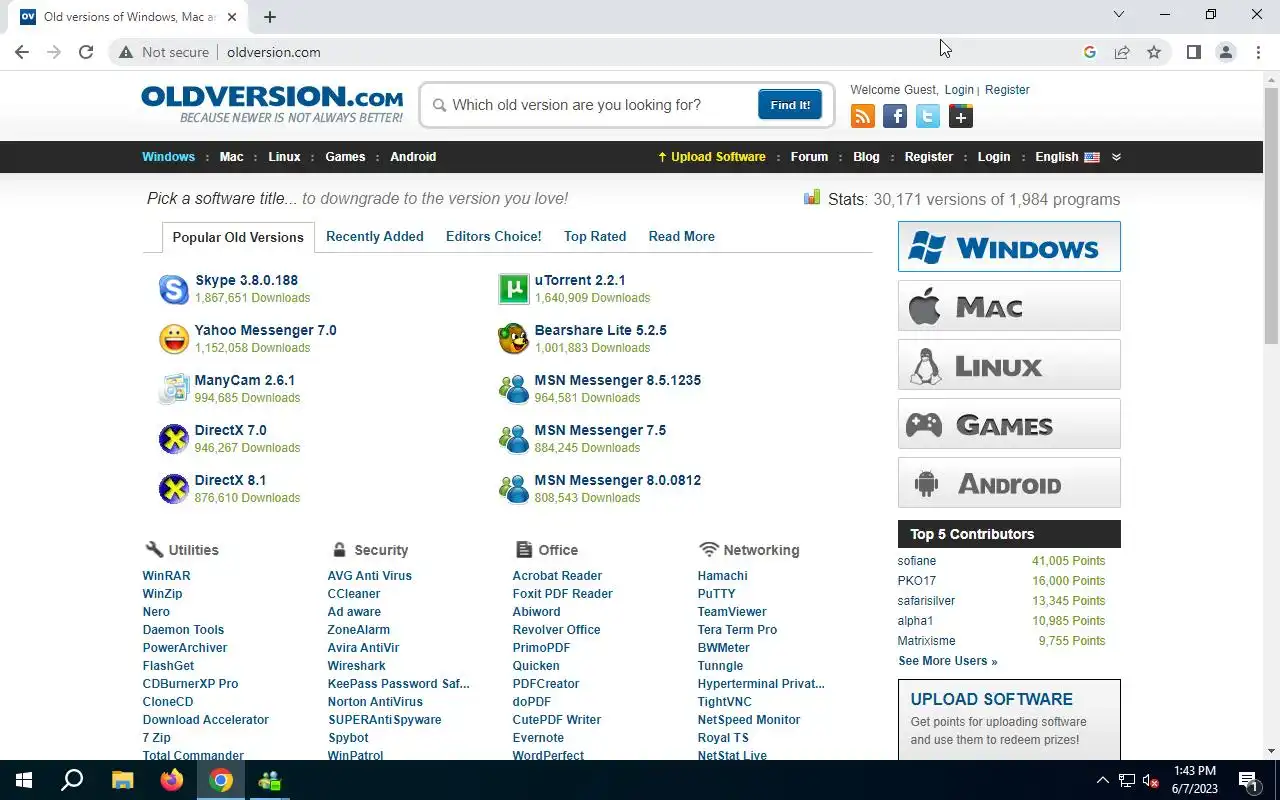Open Chrome three-dot menu
The width and height of the screenshot is (1280, 800).
(1258, 52)
